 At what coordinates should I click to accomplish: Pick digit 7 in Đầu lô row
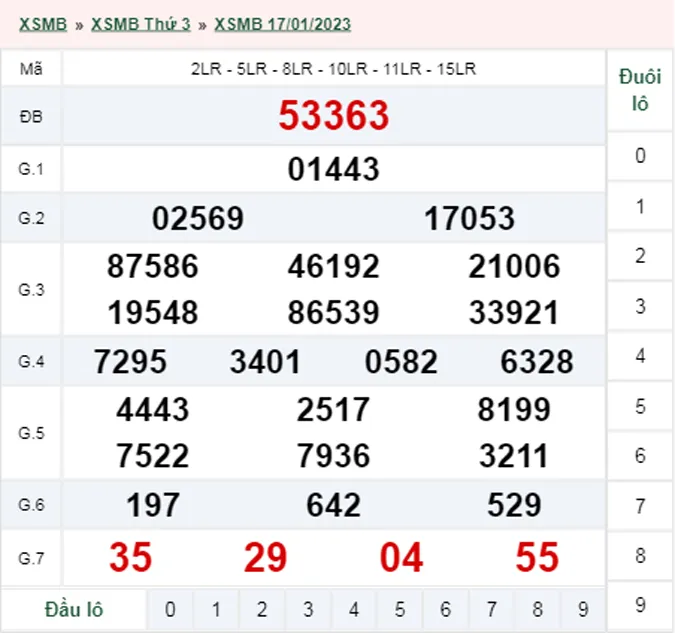pos(492,609)
